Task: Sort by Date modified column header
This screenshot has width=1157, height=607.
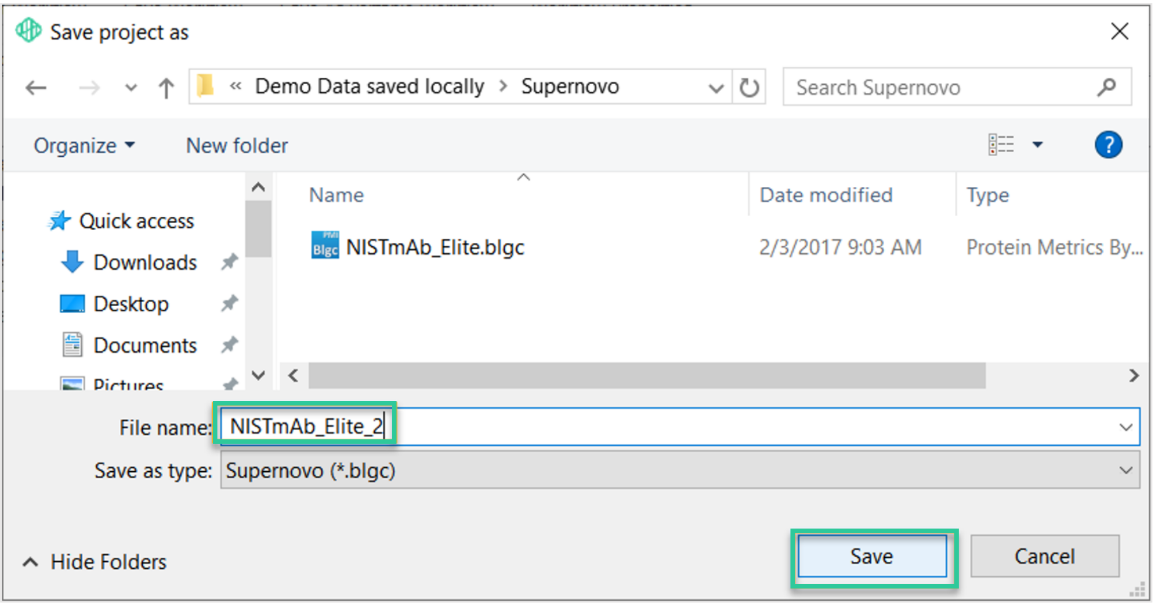Action: (x=826, y=195)
